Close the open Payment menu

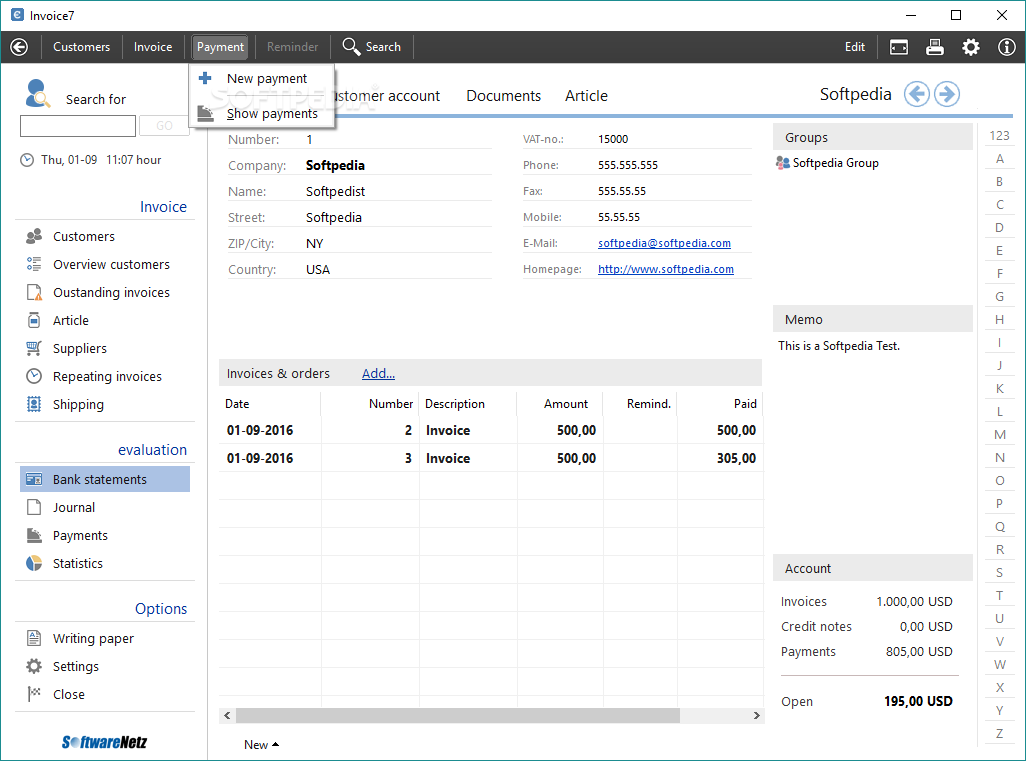220,47
